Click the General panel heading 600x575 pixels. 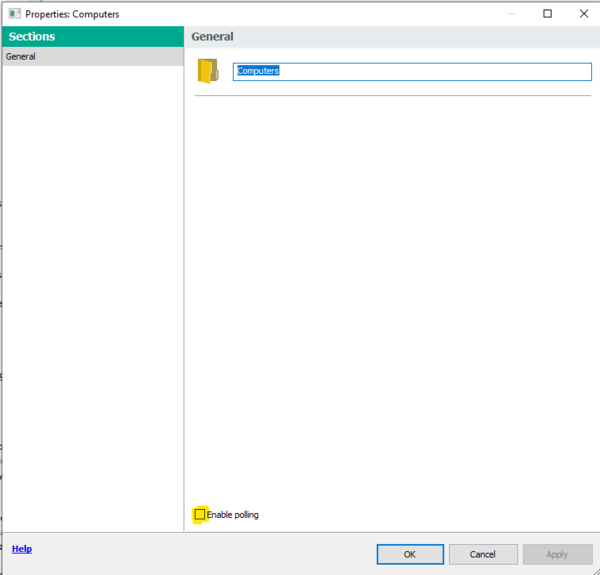click(x=212, y=36)
